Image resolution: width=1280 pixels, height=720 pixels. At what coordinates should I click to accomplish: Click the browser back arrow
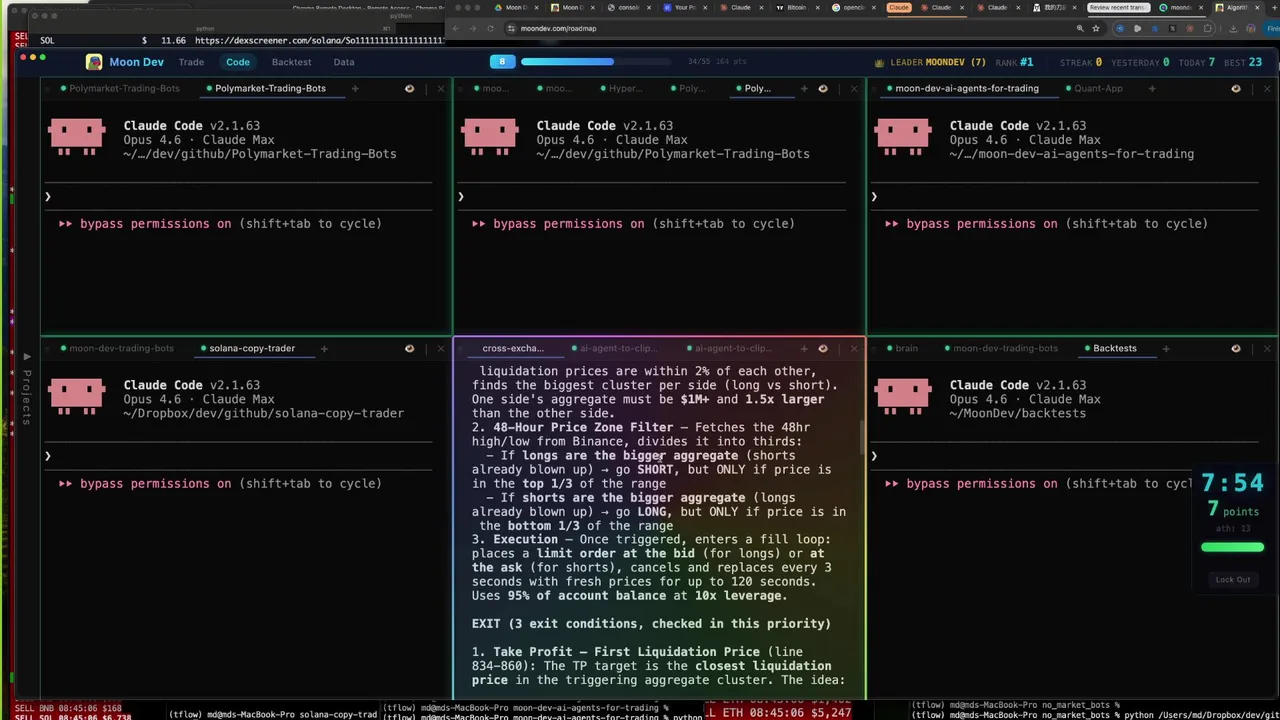pos(456,28)
